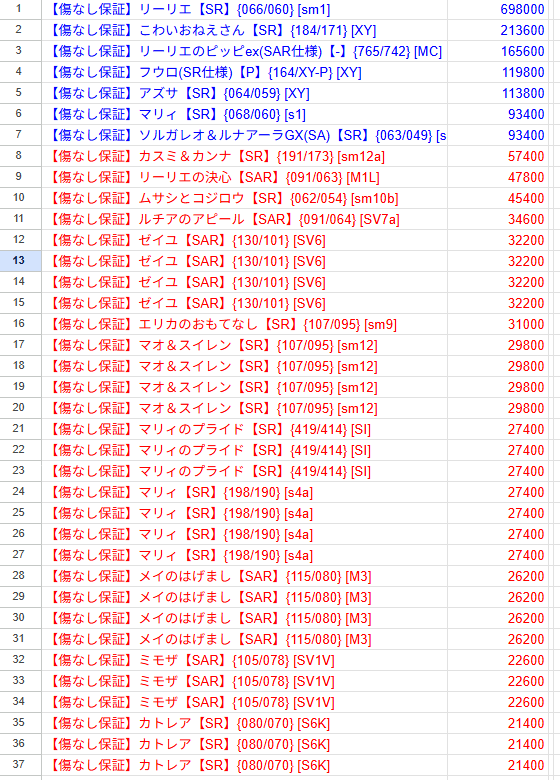560x780 pixels.
Task: Select row header 8
Action: (20, 156)
